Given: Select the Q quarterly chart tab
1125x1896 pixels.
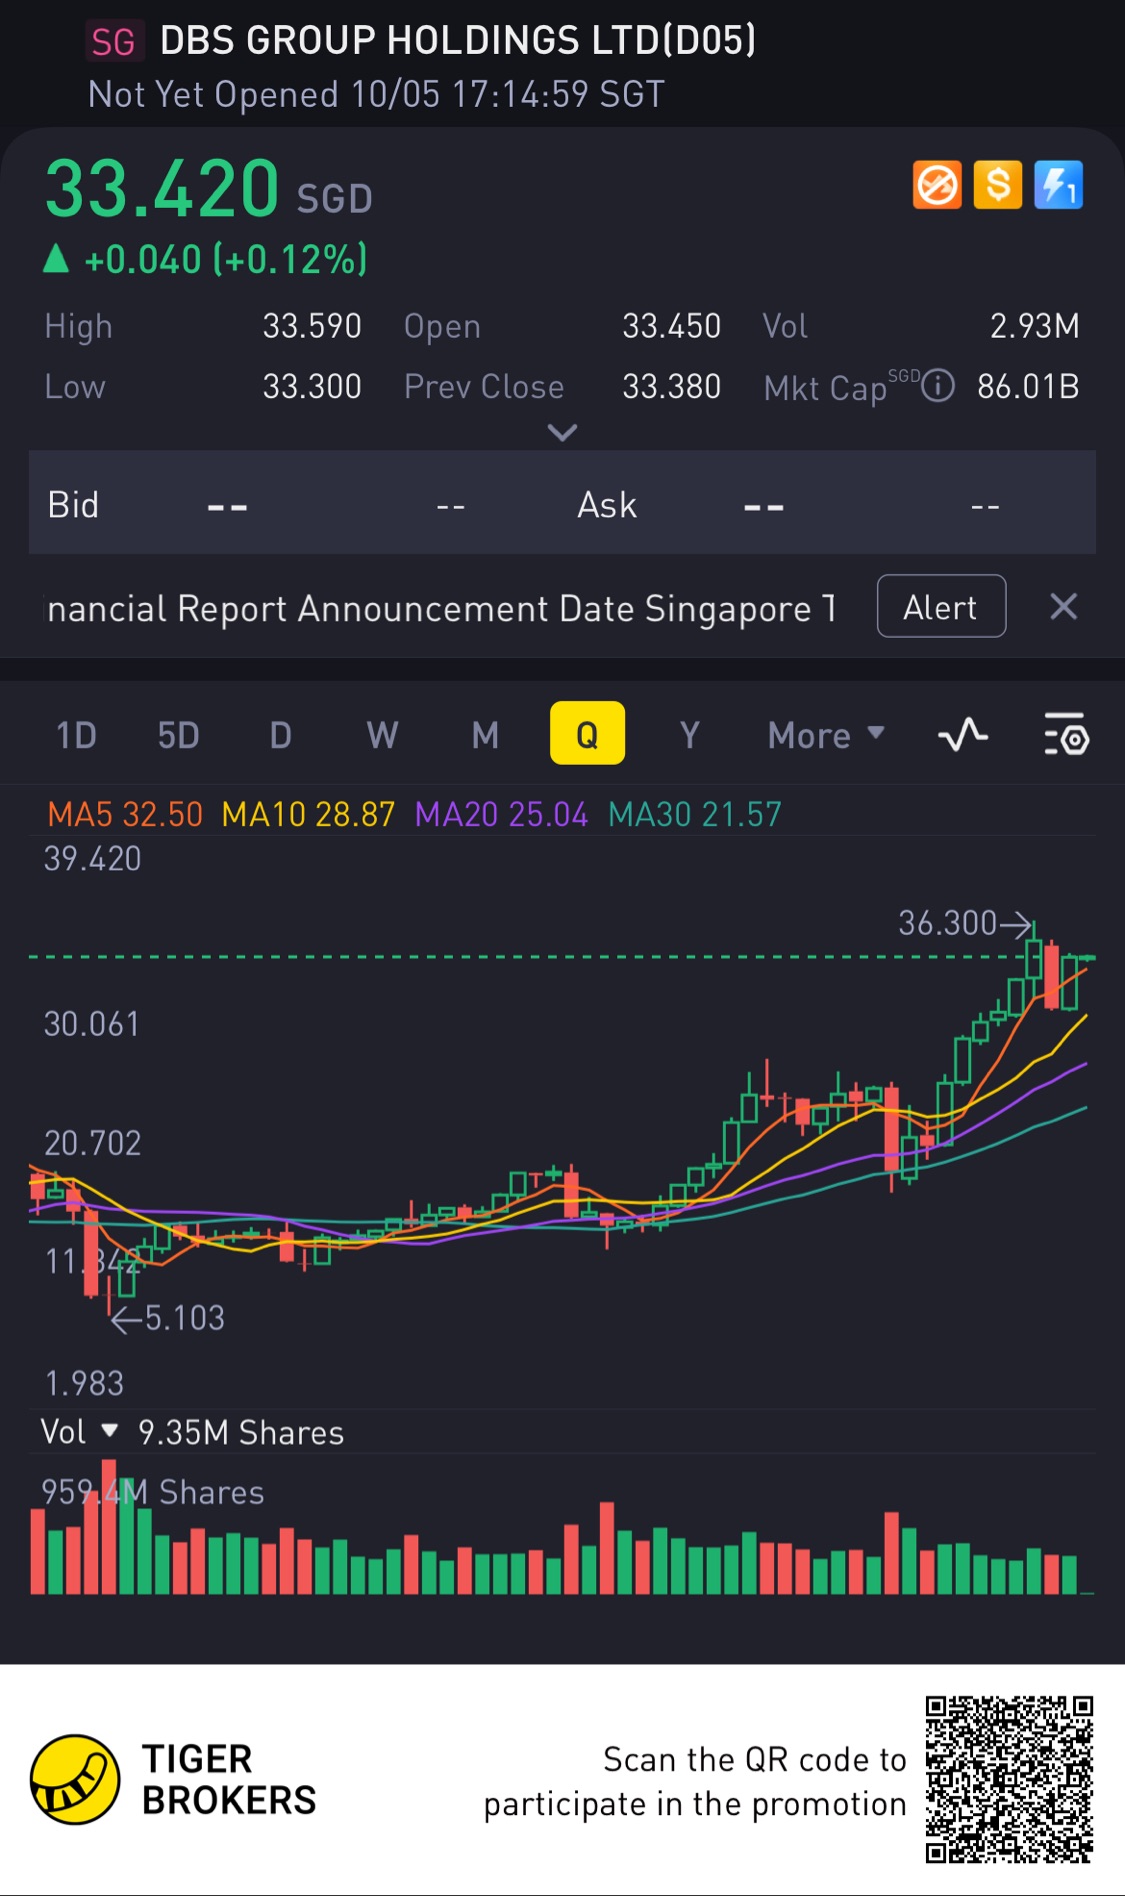Looking at the screenshot, I should (588, 733).
